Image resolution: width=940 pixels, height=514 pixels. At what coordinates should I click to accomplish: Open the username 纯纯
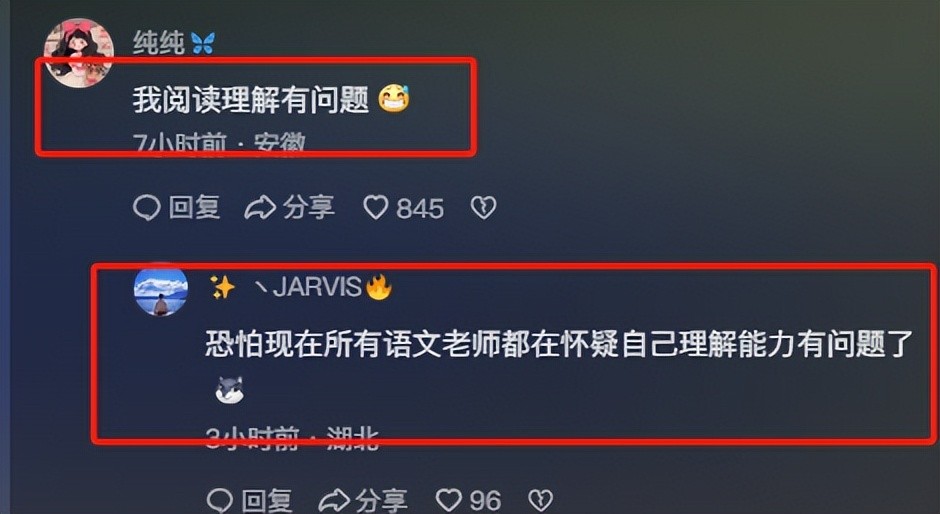point(159,43)
